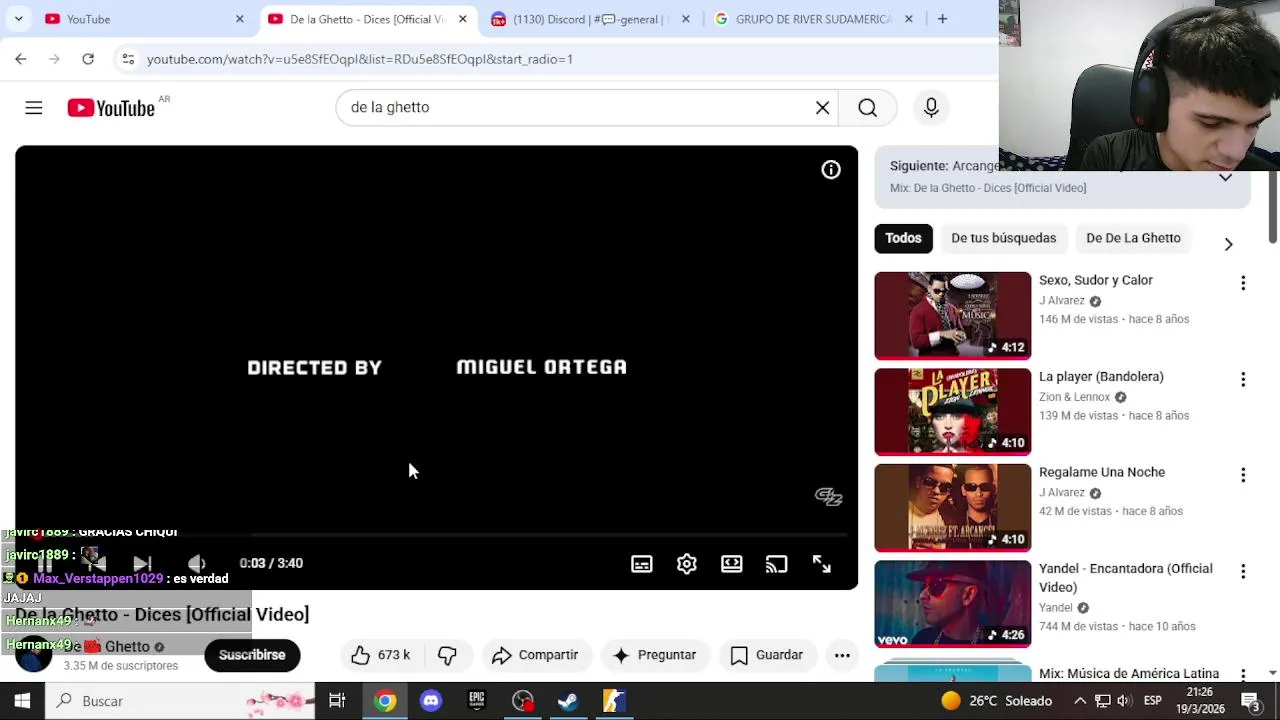Click the taskbar Buscar search box
Image resolution: width=1280 pixels, height=720 pixels.
[x=180, y=701]
